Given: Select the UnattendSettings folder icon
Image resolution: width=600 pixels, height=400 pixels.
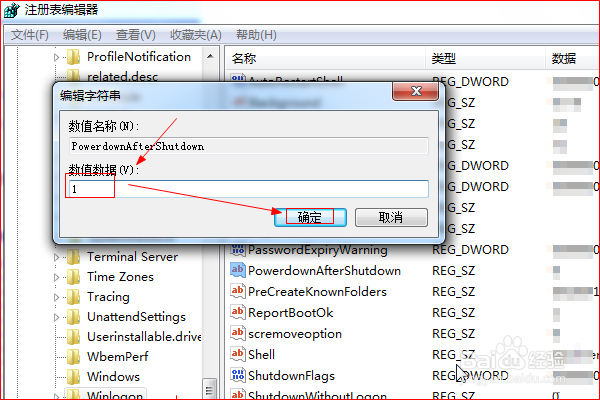Looking at the screenshot, I should click(x=73, y=317).
